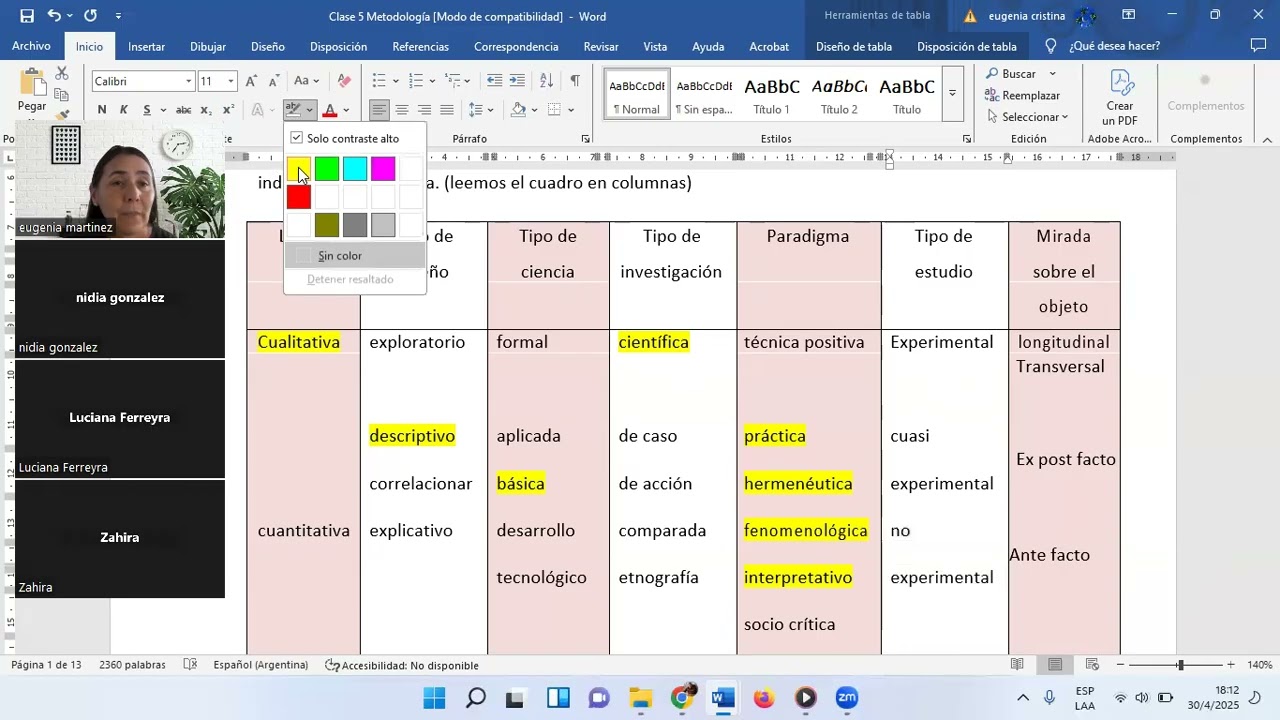
Task: Open Firefox from the Windows taskbar
Action: point(764,698)
